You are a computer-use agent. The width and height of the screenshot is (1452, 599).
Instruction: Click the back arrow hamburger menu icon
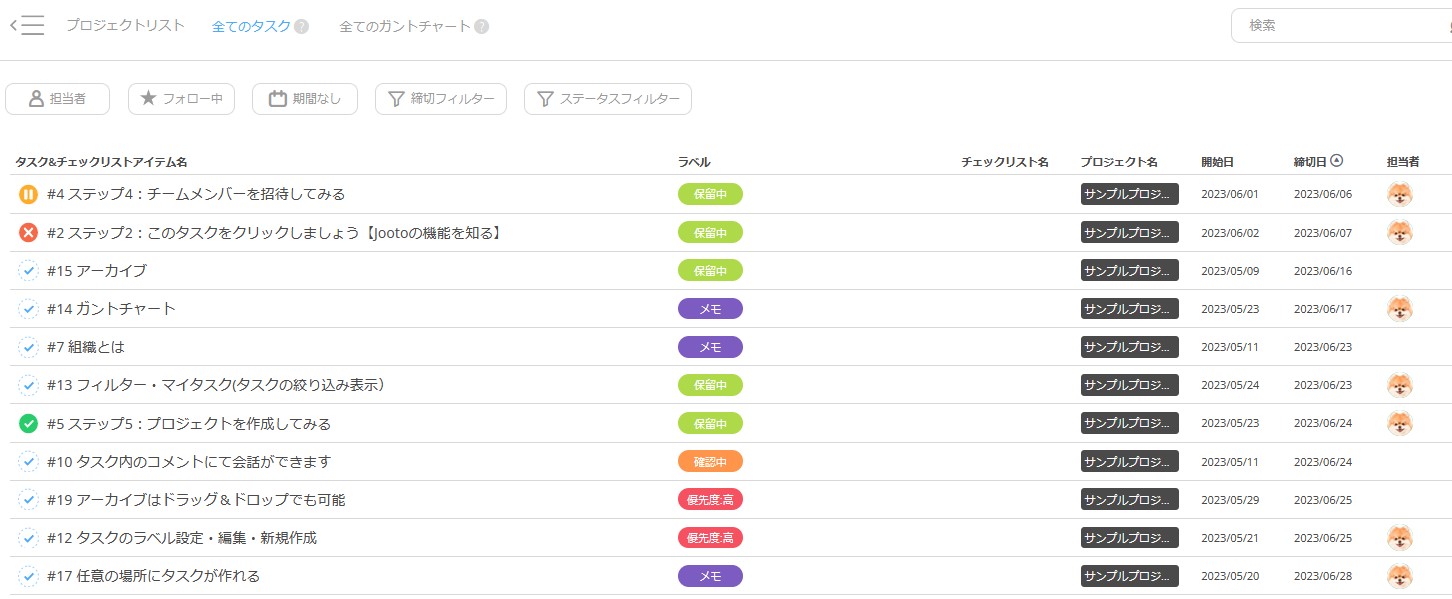(x=27, y=26)
